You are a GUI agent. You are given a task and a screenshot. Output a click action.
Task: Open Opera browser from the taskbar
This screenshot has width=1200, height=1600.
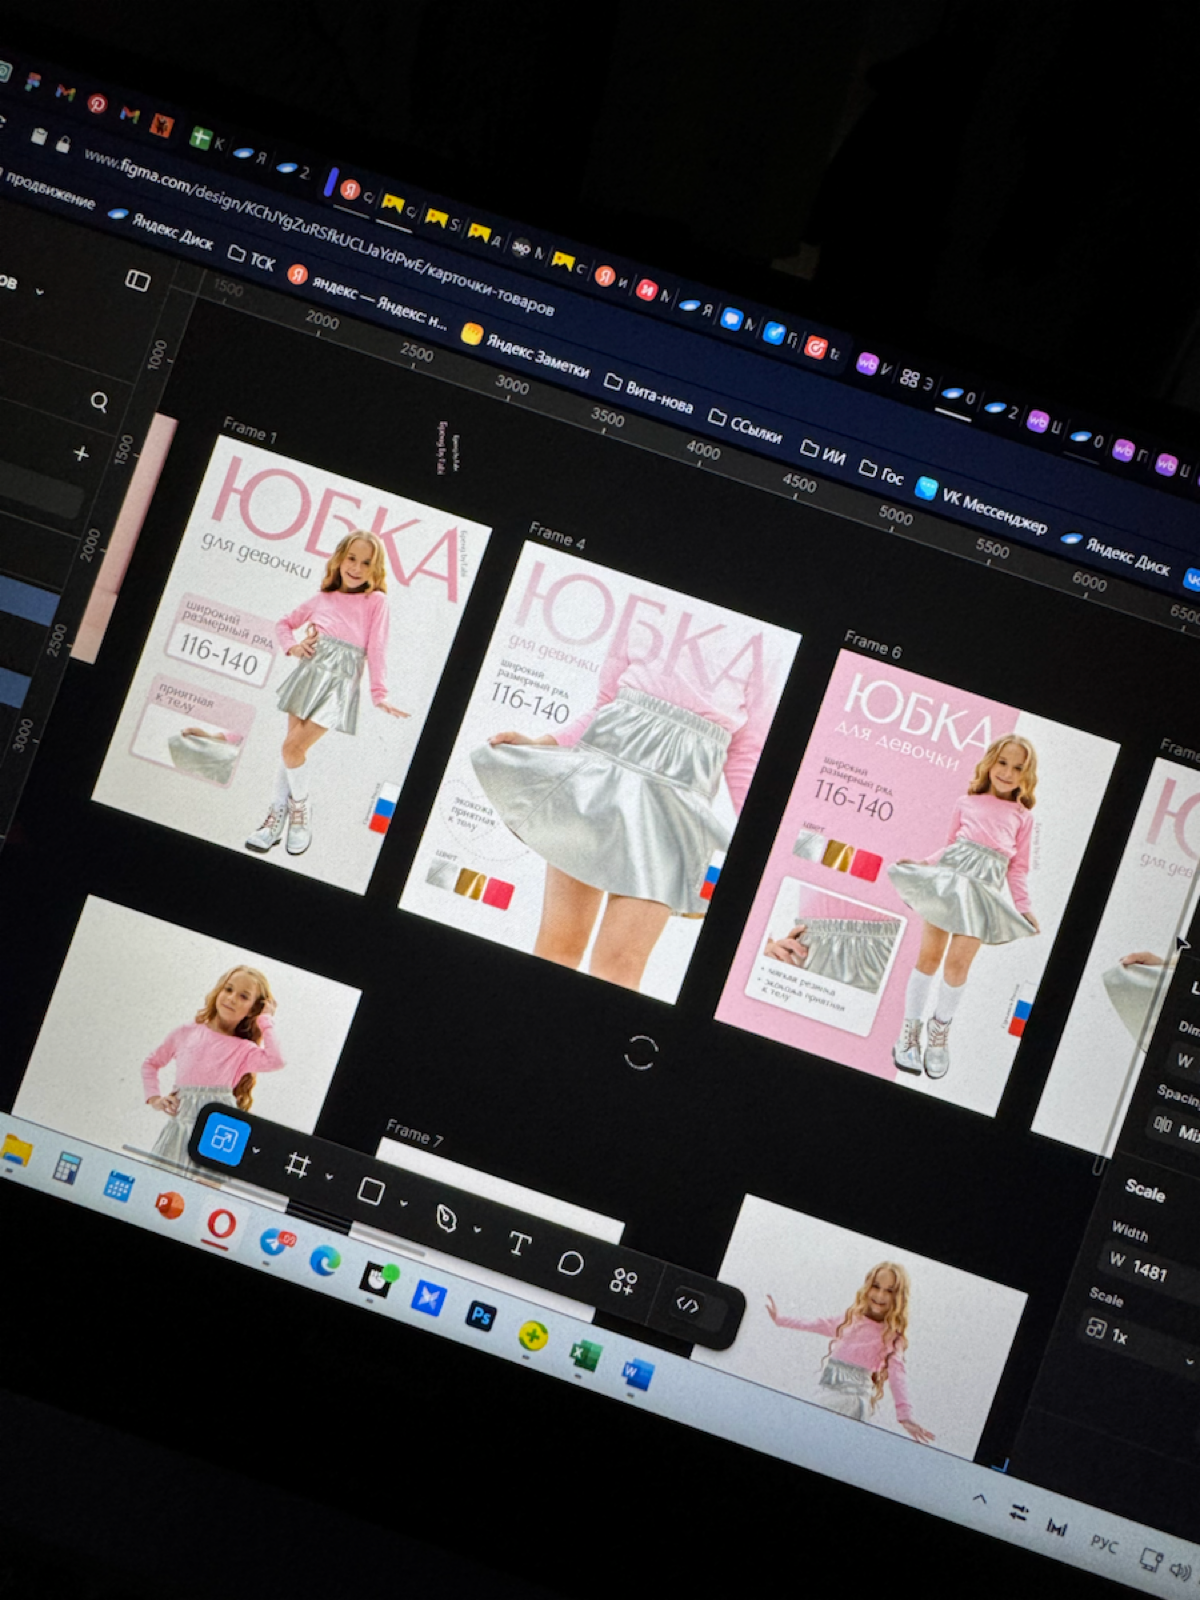(x=222, y=1225)
